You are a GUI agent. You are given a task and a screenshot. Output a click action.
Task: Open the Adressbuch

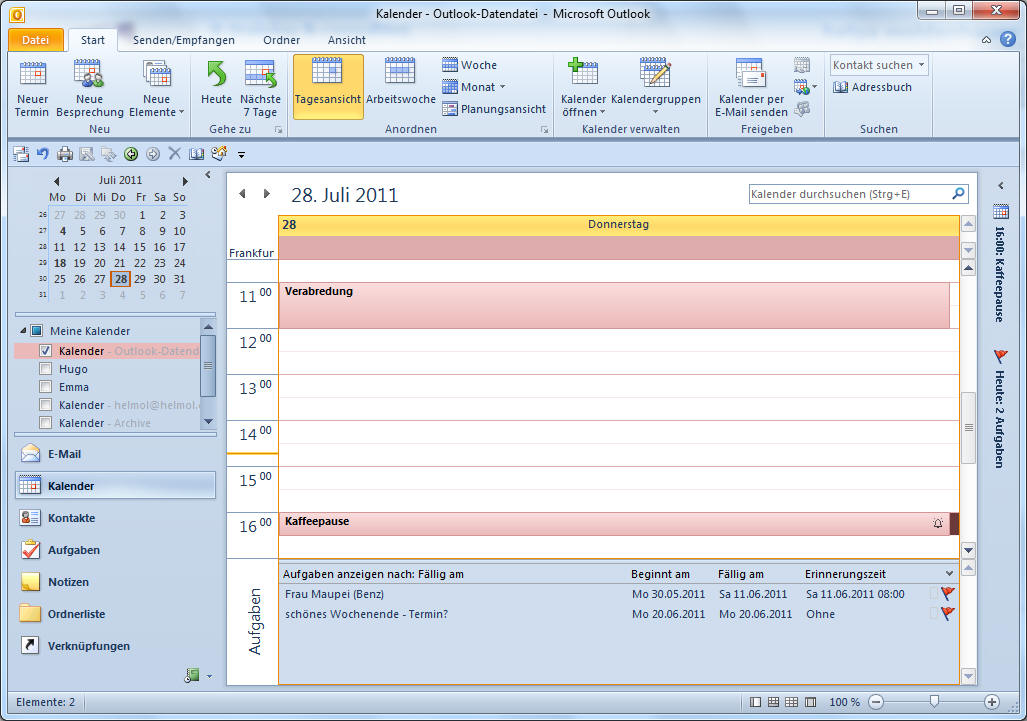872,87
